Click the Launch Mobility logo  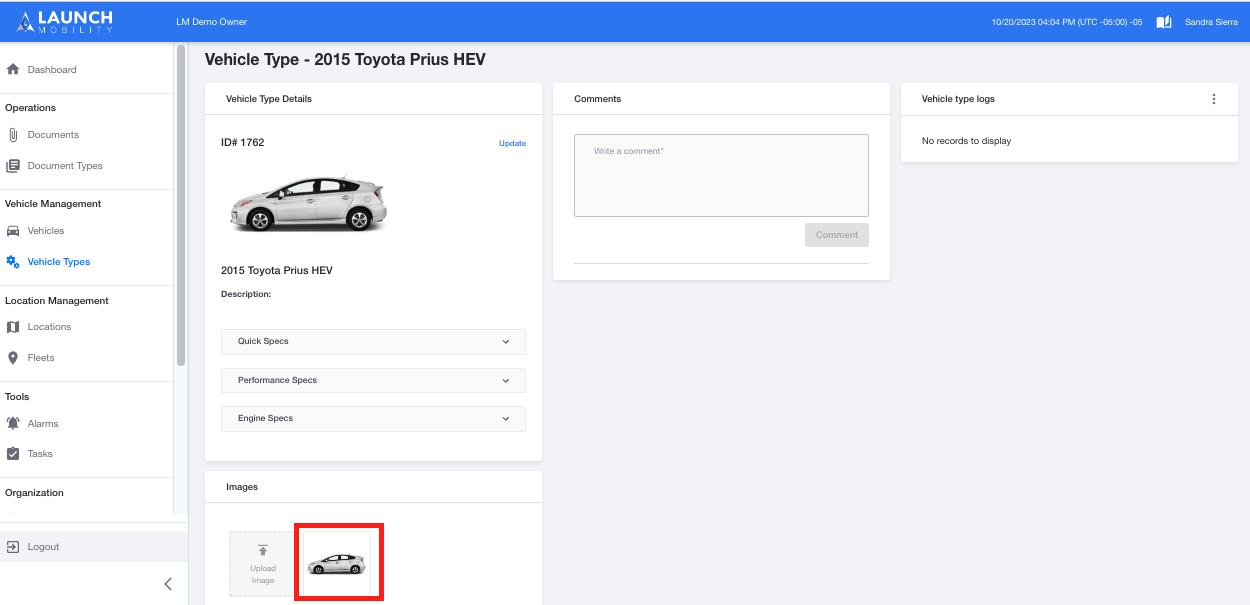[x=65, y=21]
